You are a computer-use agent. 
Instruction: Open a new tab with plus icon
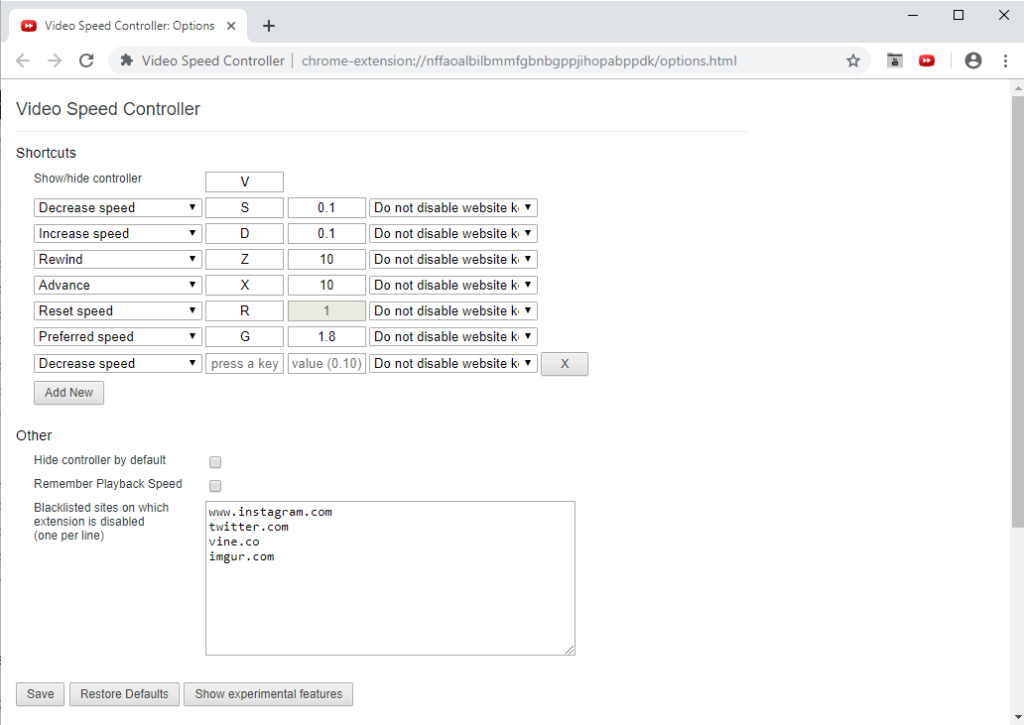(x=268, y=26)
